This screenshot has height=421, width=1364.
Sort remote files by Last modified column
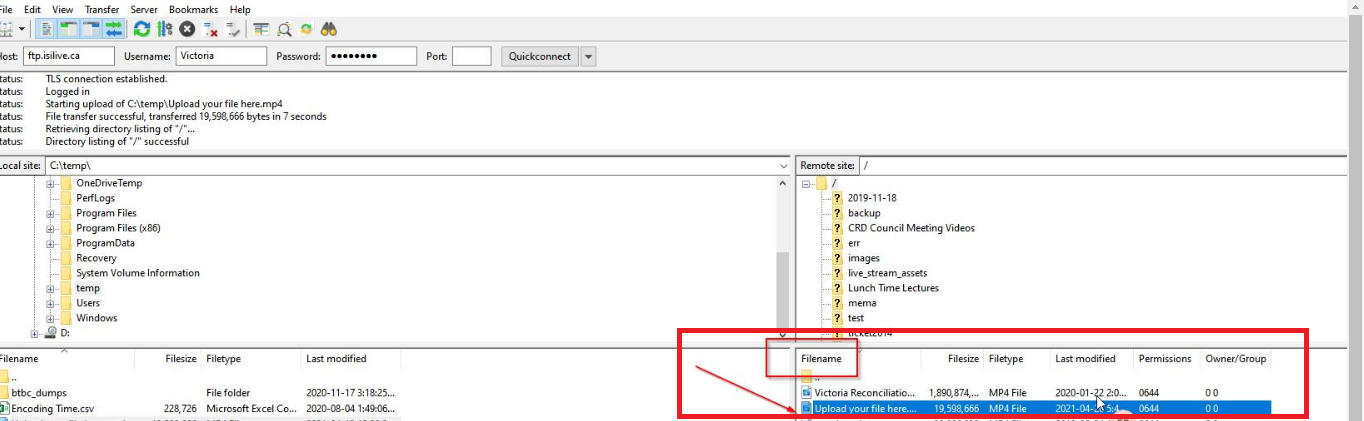click(x=1085, y=358)
